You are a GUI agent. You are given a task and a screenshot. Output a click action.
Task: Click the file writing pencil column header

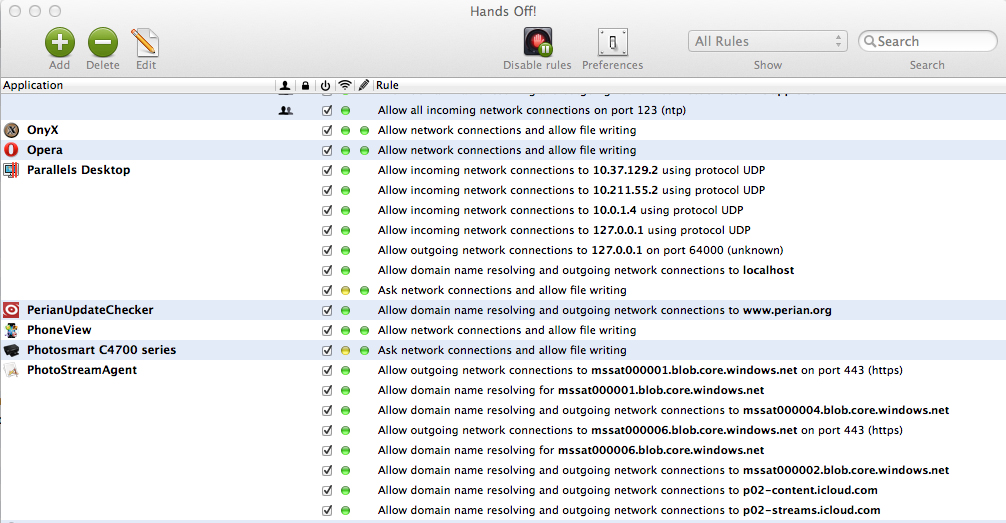click(x=364, y=85)
